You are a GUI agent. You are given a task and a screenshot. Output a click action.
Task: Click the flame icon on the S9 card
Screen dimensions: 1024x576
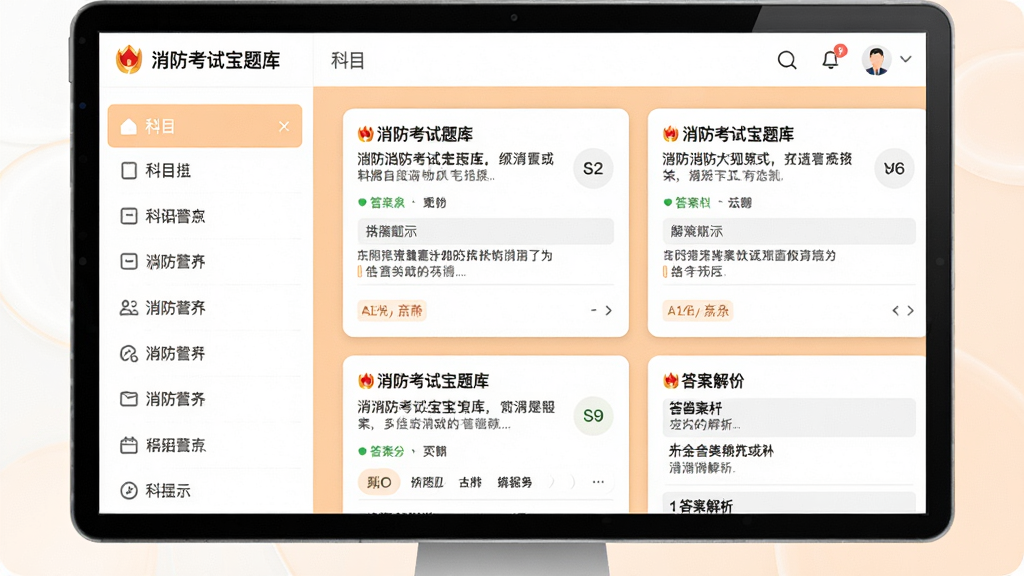point(366,381)
